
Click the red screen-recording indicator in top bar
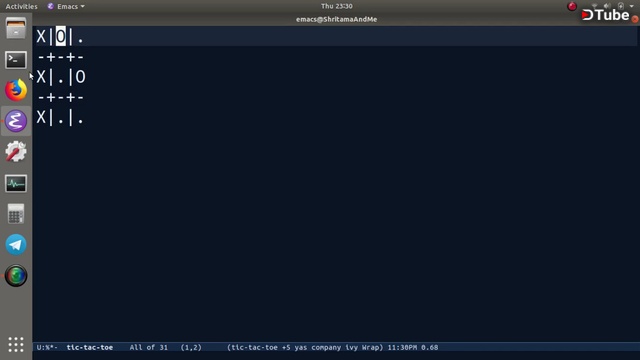pos(572,6)
